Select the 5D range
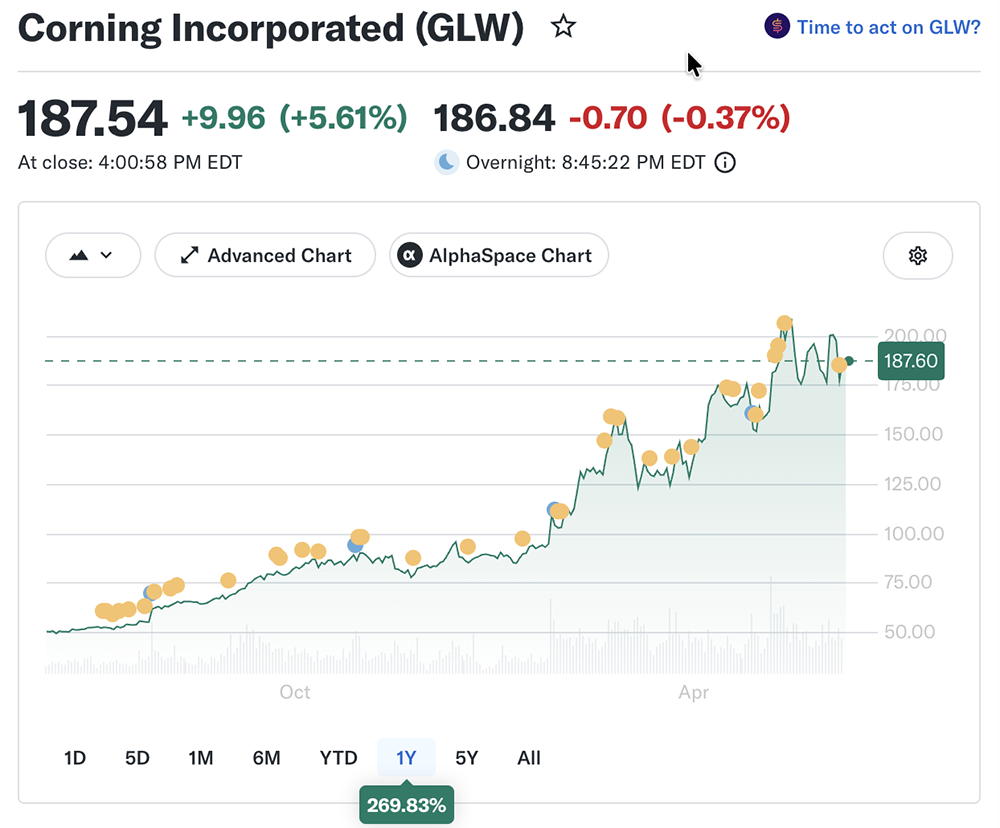The image size is (1000, 828). [x=137, y=758]
